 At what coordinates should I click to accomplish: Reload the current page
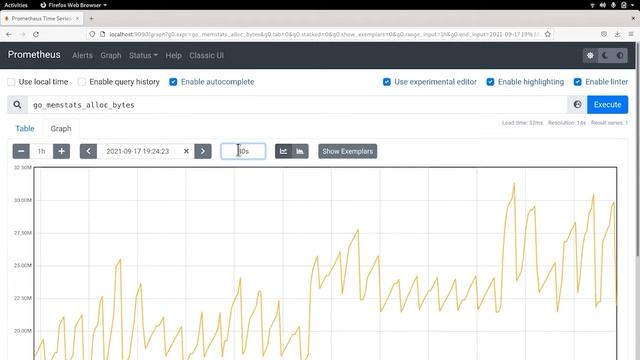[36, 34]
